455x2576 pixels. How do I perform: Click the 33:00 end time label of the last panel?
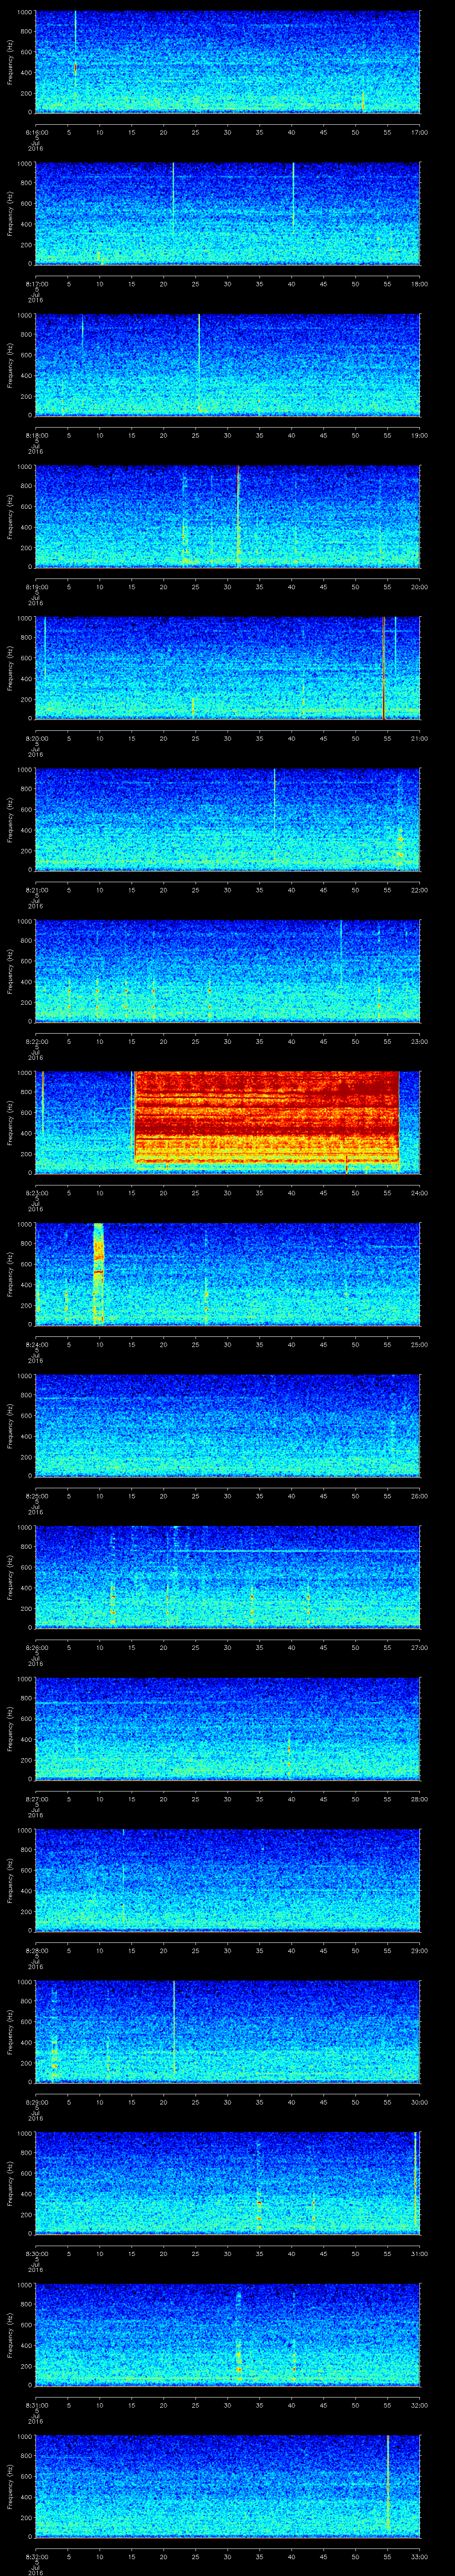coord(420,2557)
